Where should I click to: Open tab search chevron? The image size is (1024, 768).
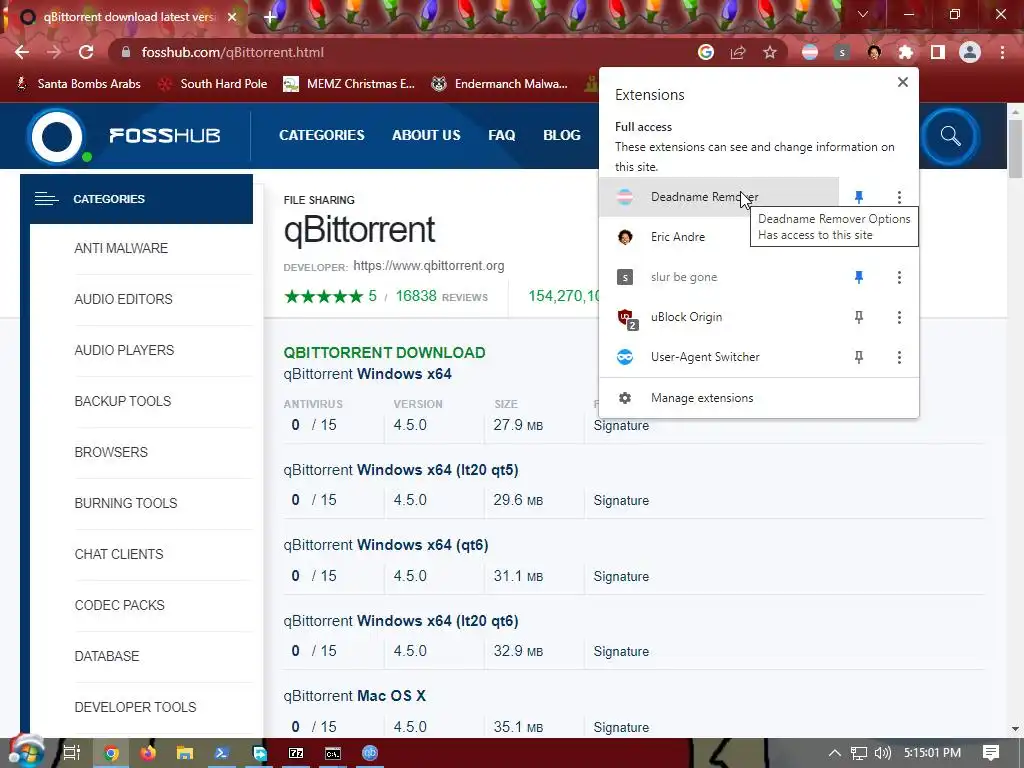(x=863, y=14)
